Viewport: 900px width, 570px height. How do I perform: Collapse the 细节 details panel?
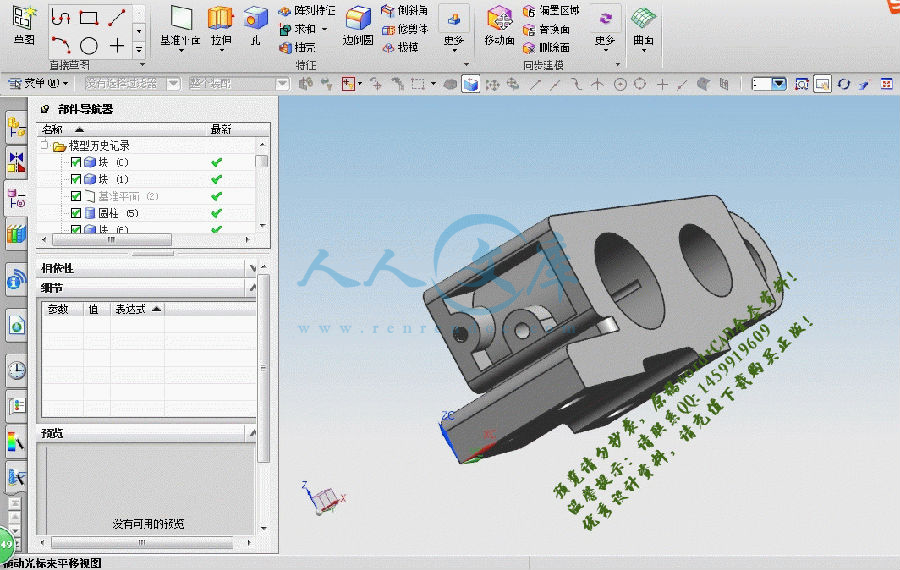[252, 288]
